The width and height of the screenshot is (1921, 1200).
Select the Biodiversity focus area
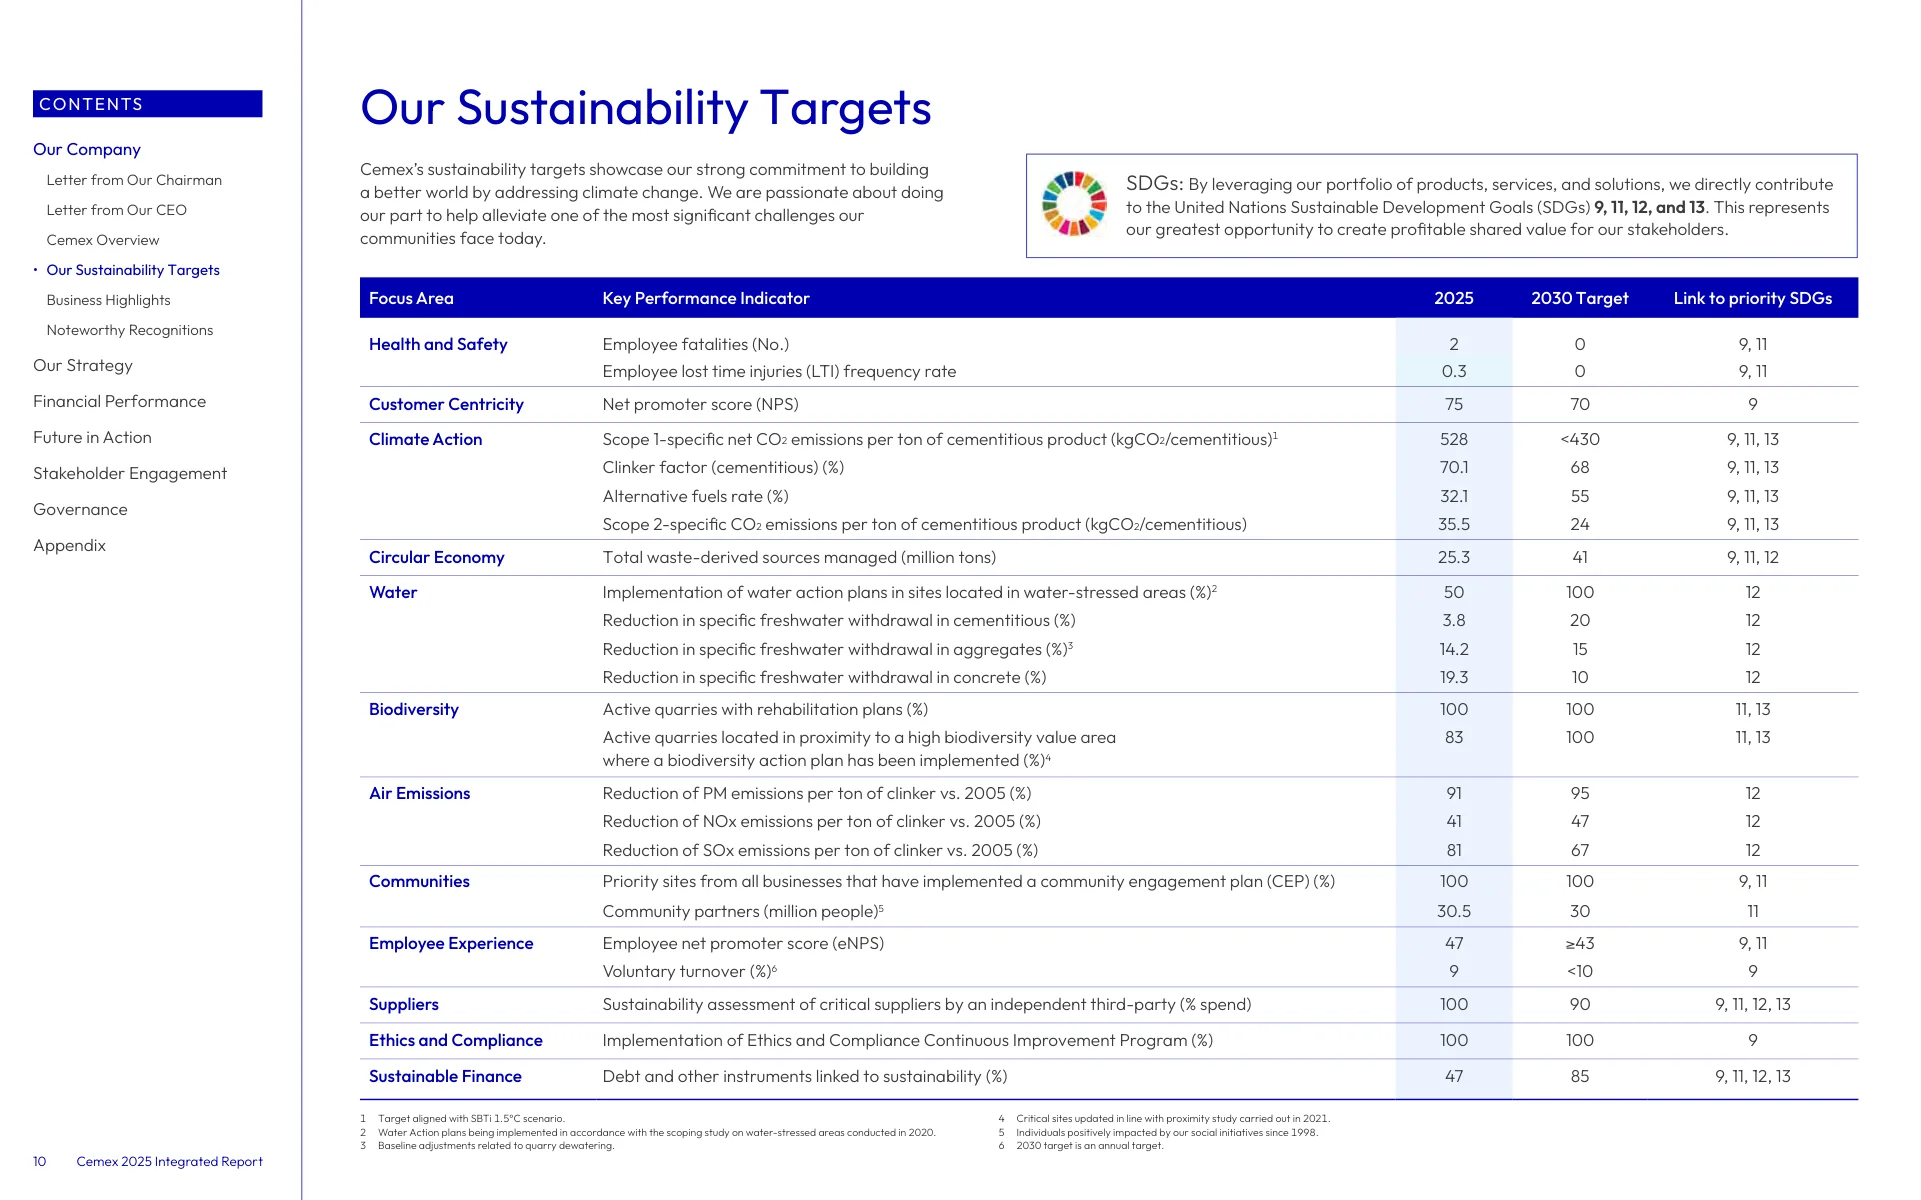click(x=414, y=709)
